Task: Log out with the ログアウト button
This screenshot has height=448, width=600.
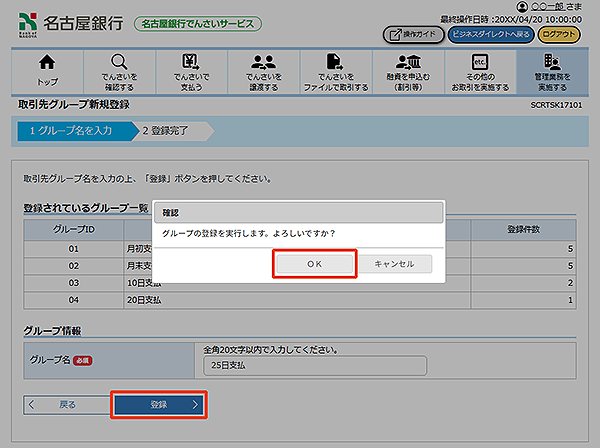Action: click(562, 35)
